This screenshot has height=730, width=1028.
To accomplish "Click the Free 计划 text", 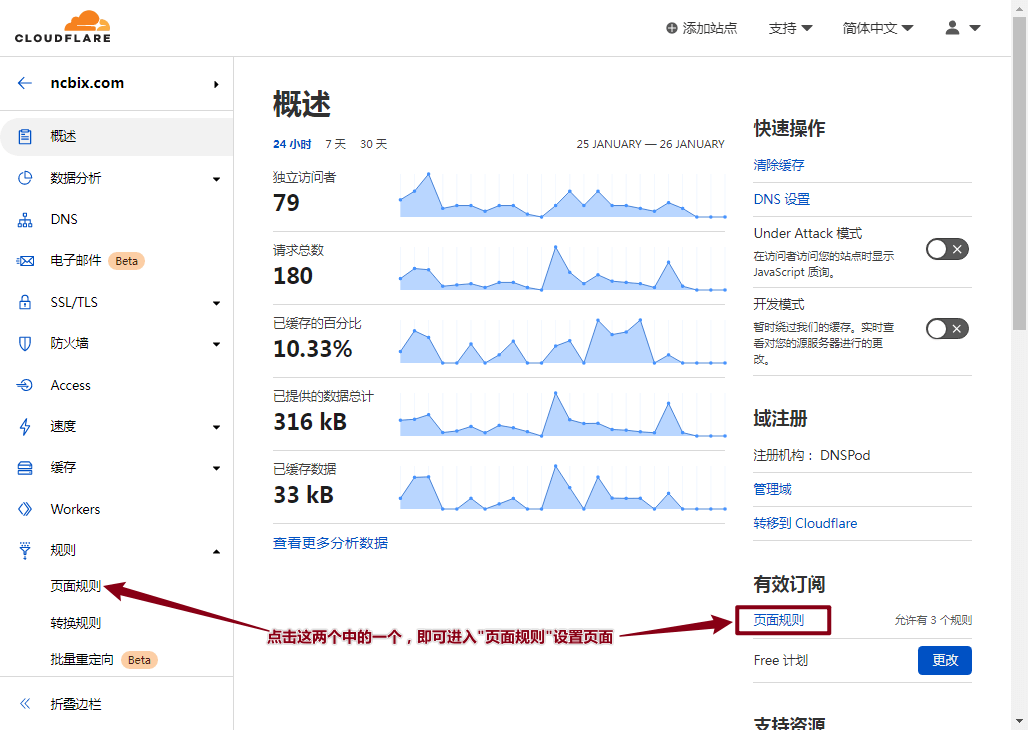I will [781, 660].
